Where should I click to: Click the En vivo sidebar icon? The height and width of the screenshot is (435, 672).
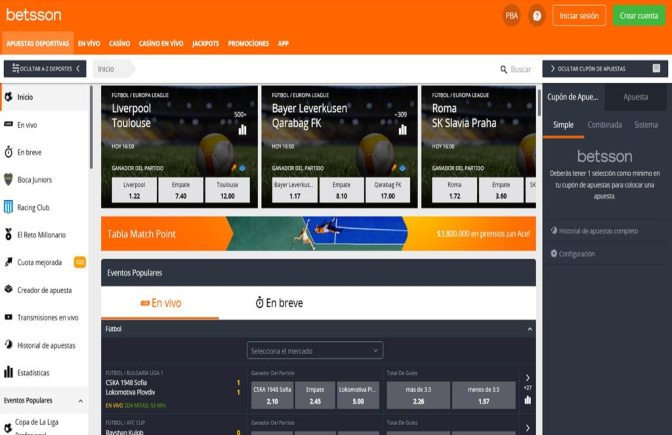point(9,124)
